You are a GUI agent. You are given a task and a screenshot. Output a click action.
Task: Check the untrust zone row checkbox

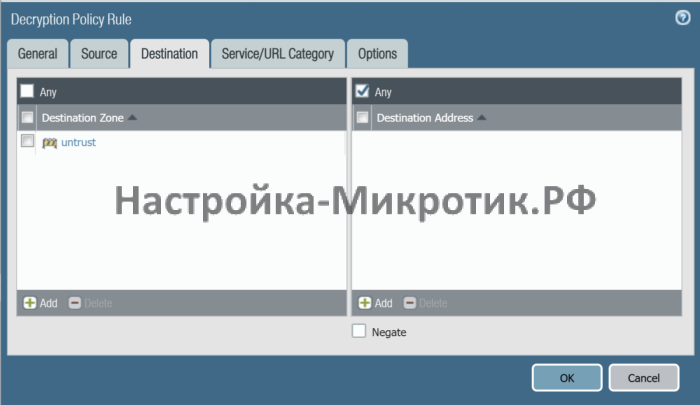tap(27, 141)
